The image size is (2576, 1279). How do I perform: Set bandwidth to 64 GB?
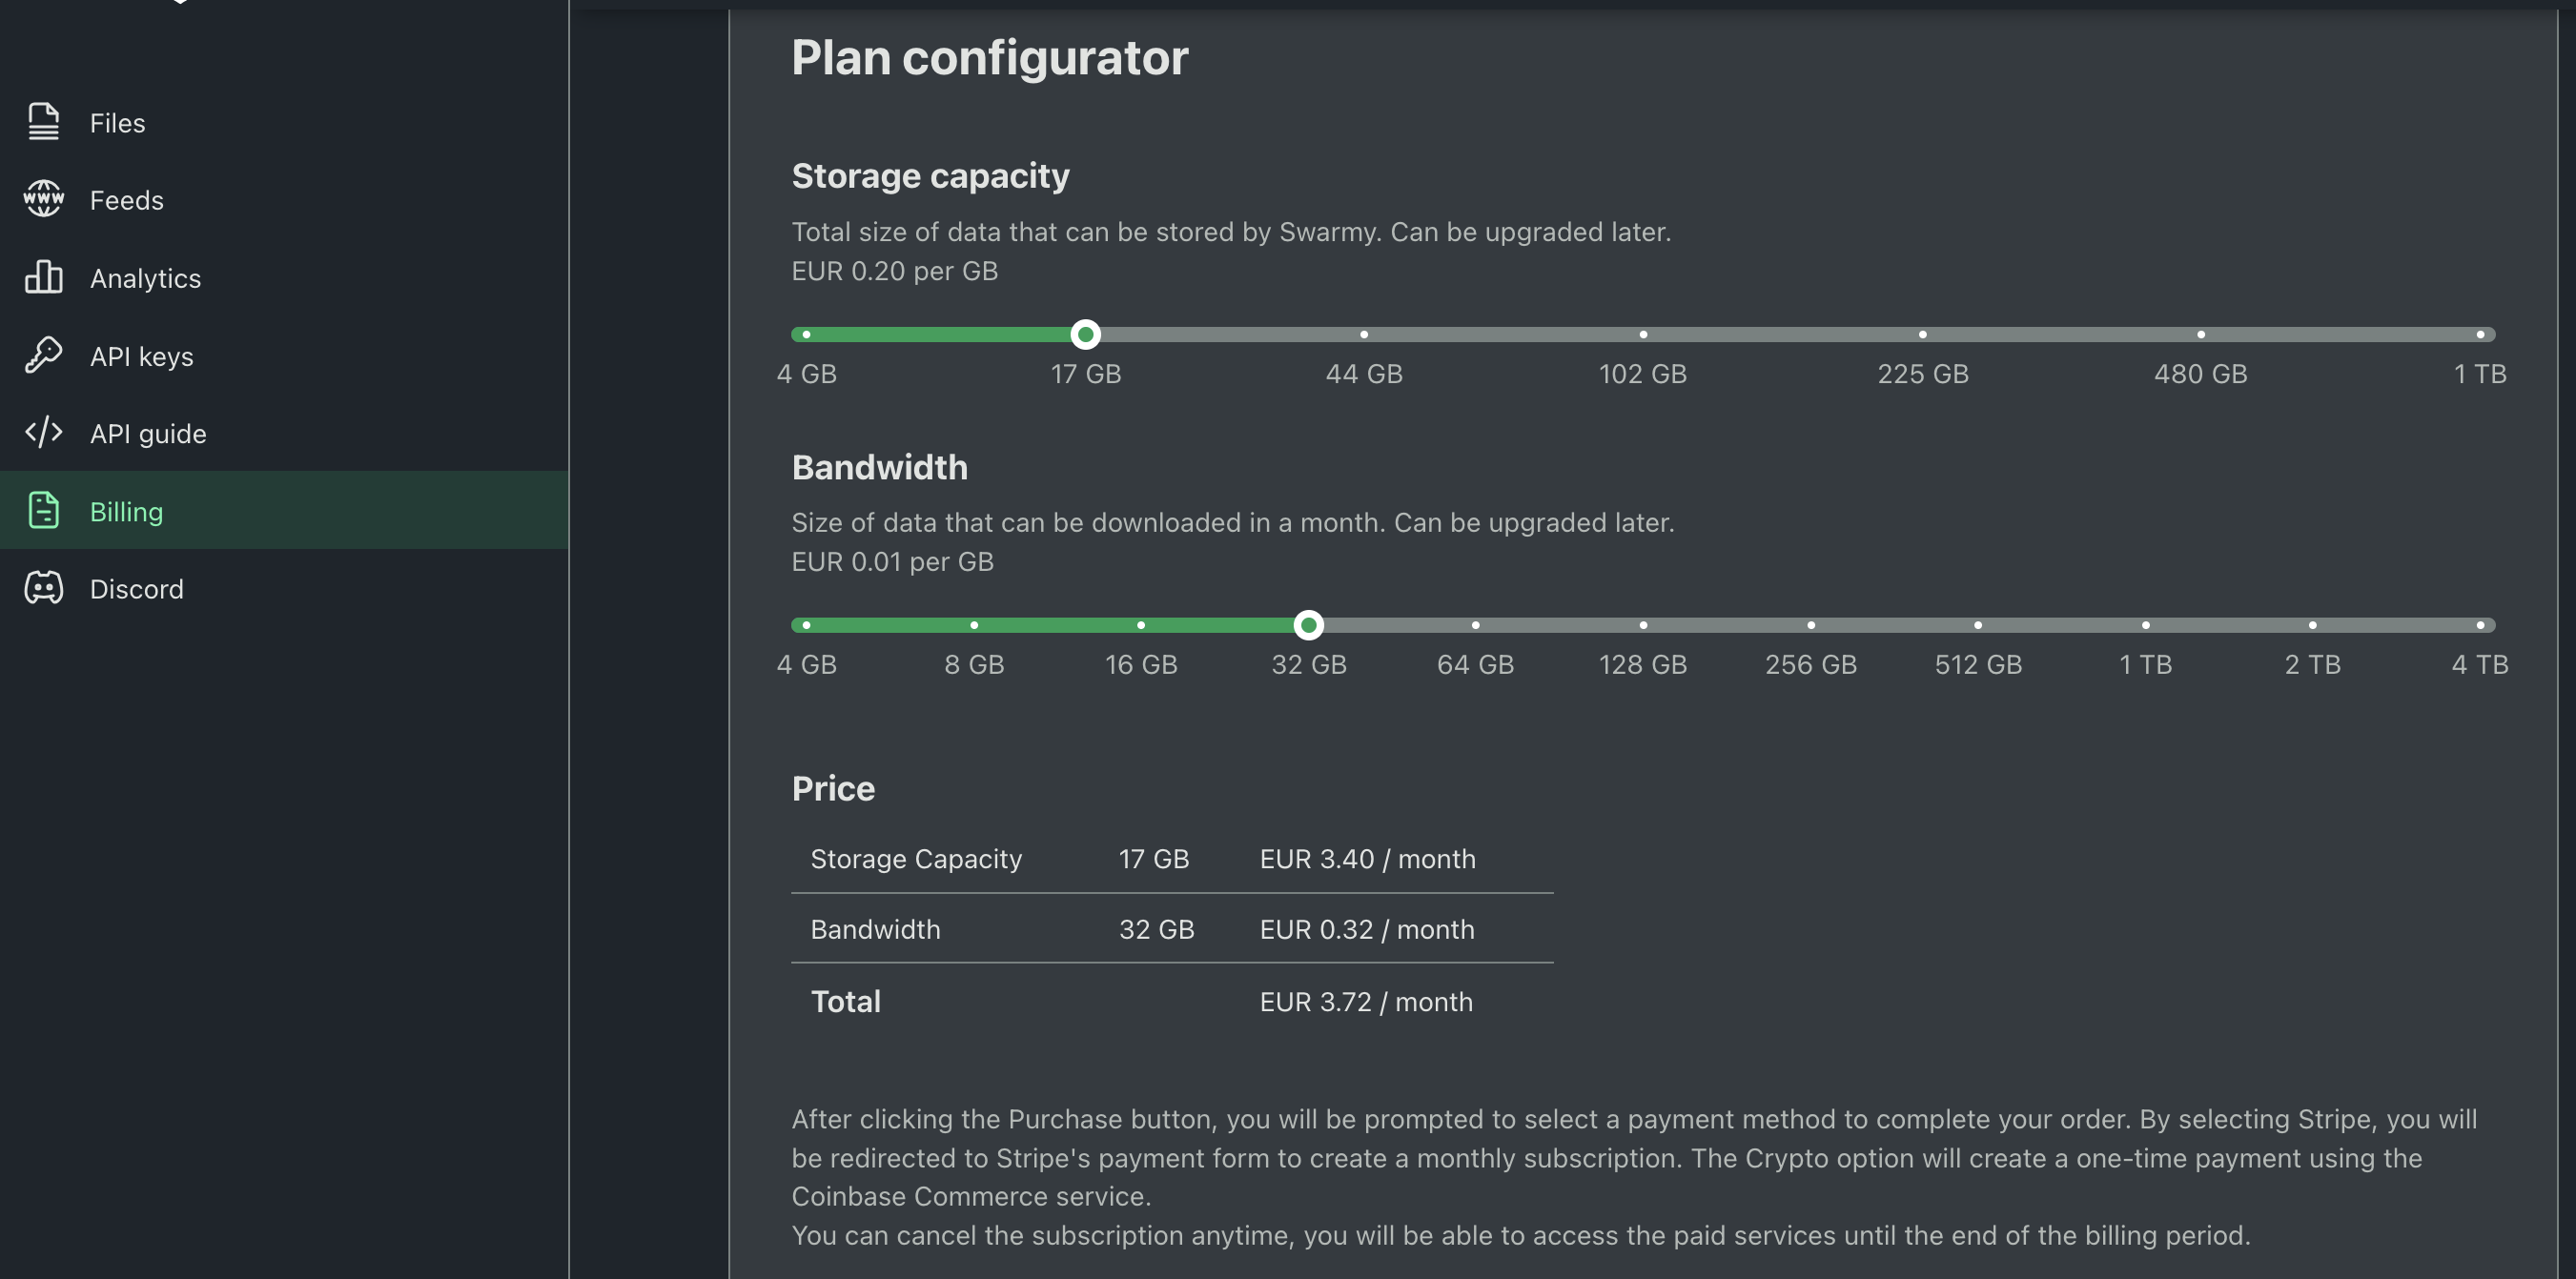[1476, 626]
